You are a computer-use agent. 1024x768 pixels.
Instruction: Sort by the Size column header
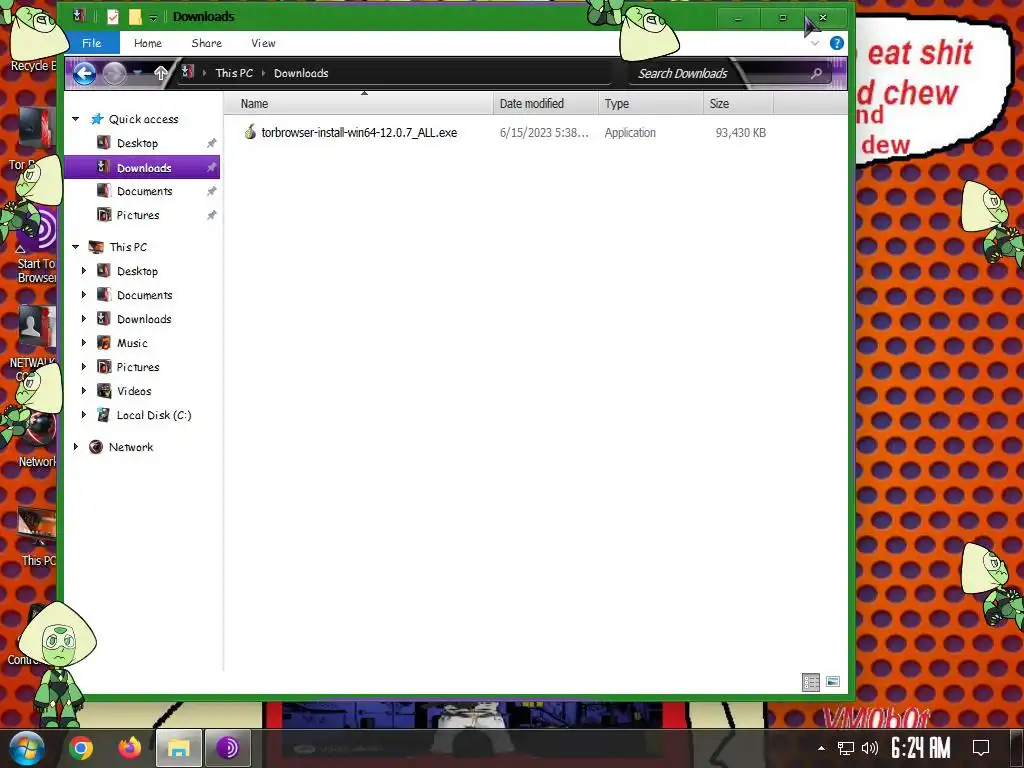coord(739,103)
